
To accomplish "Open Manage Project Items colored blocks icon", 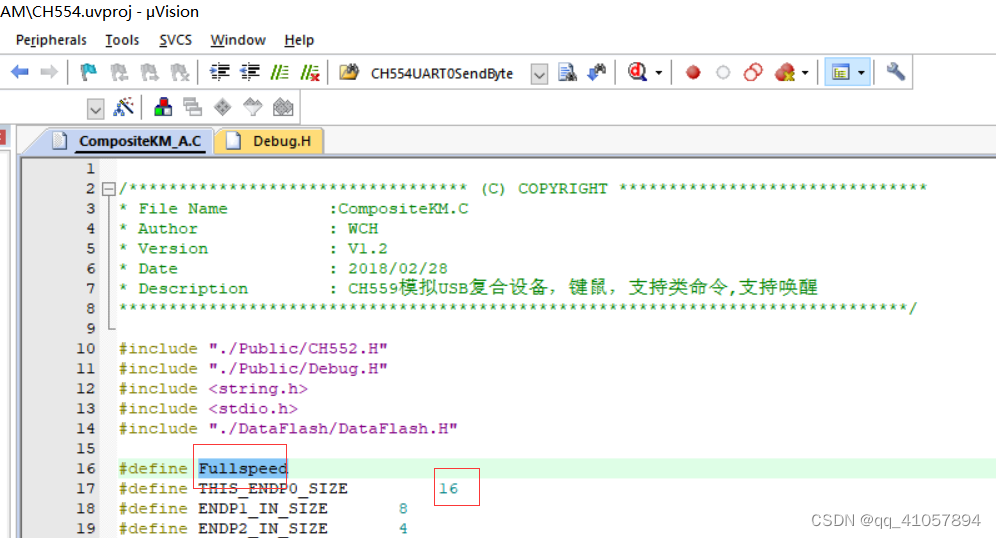I will [163, 107].
